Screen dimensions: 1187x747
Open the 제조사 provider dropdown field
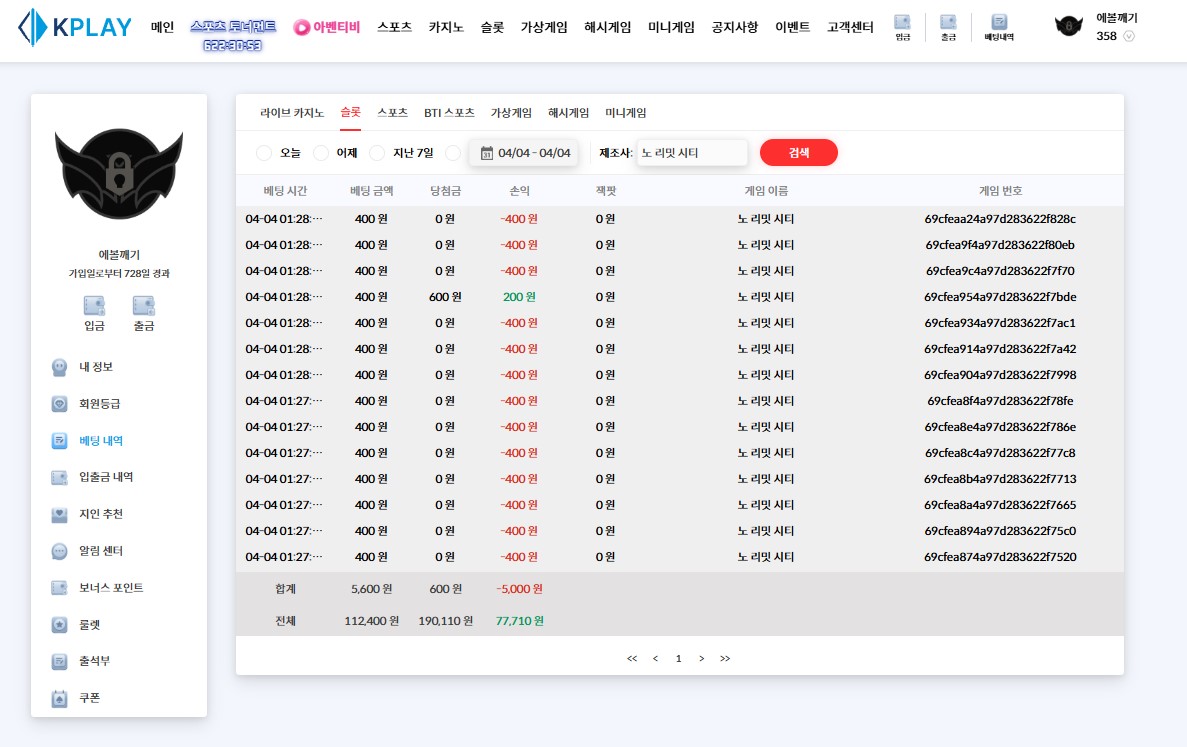pyautogui.click(x=692, y=153)
